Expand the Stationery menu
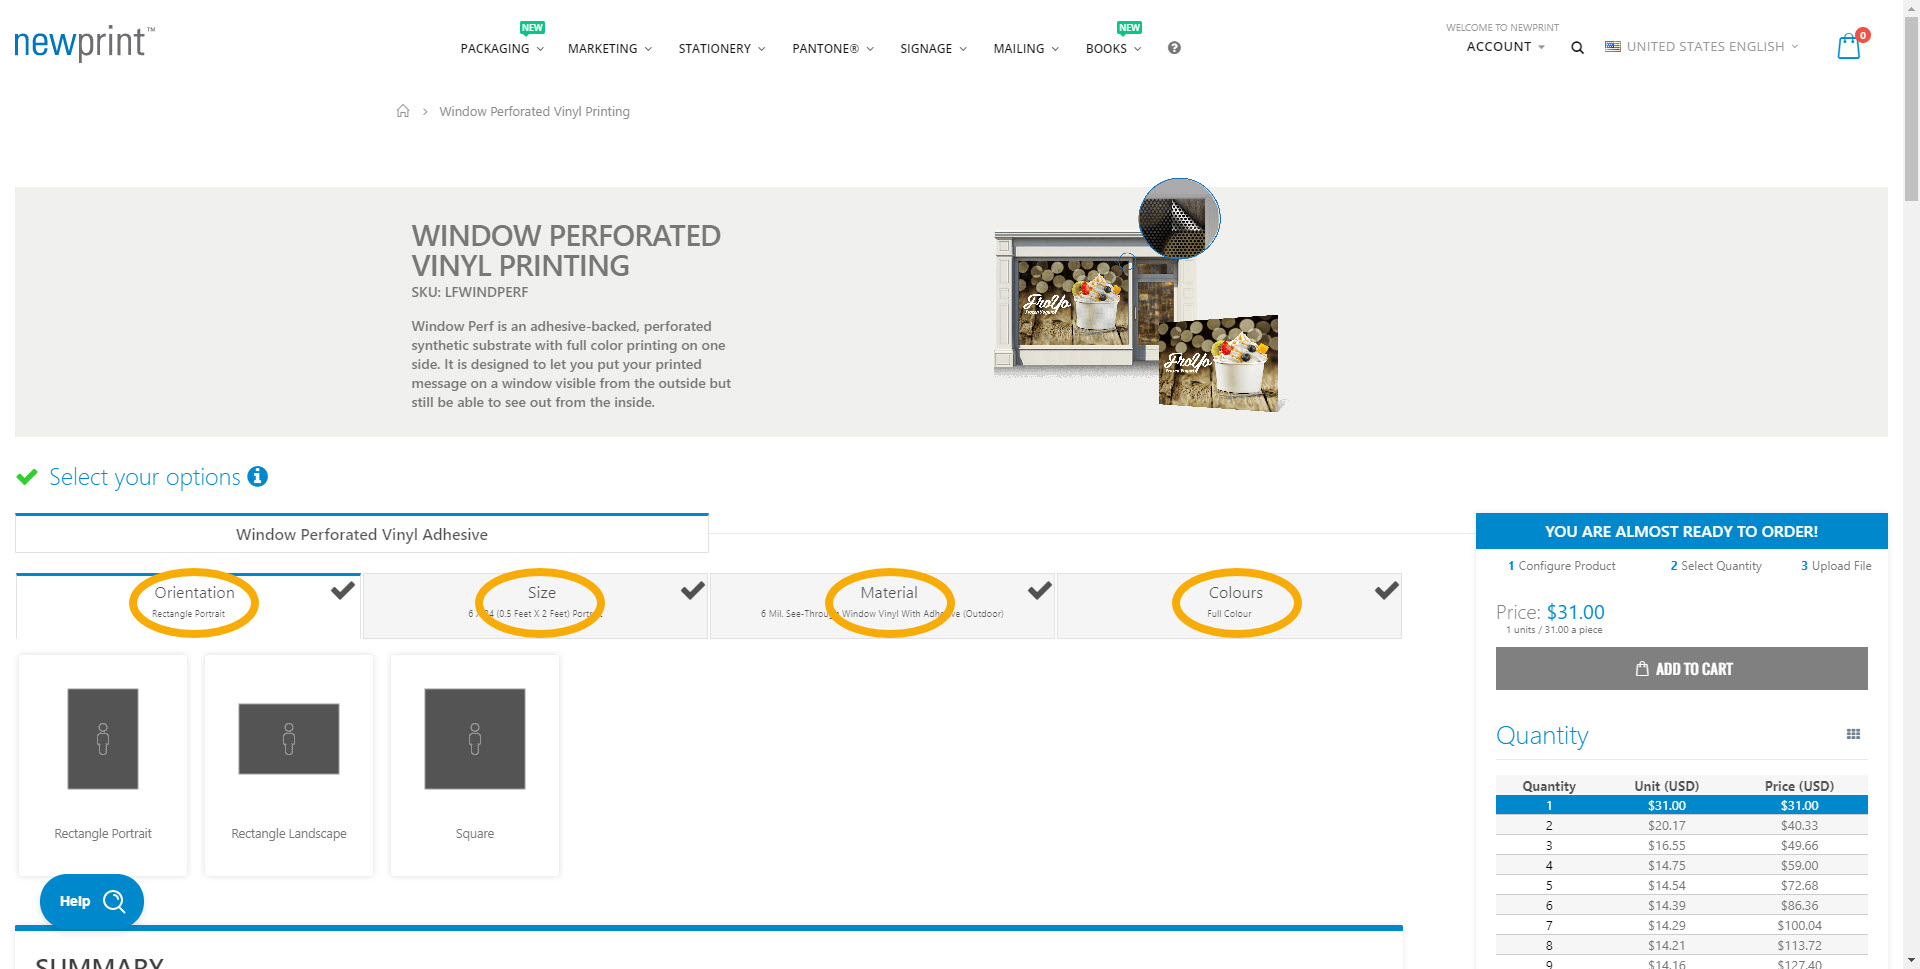 (722, 48)
